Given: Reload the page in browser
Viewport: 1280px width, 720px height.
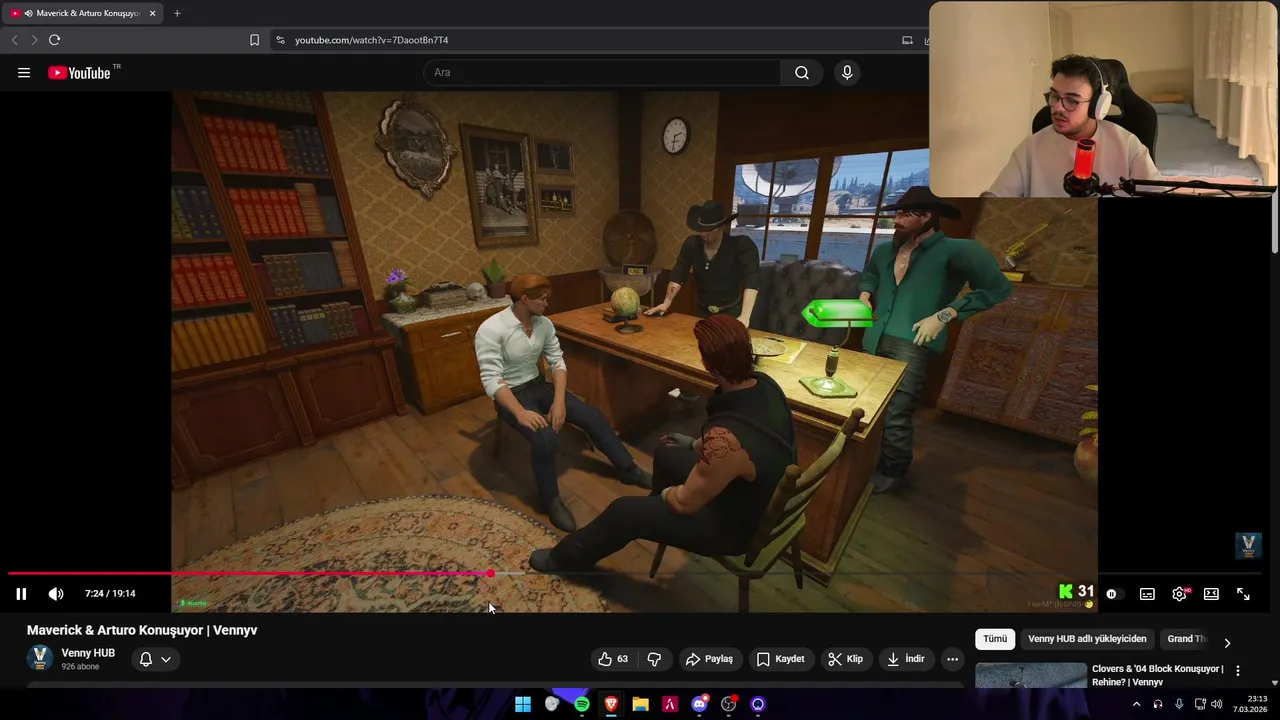Looking at the screenshot, I should tap(54, 40).
